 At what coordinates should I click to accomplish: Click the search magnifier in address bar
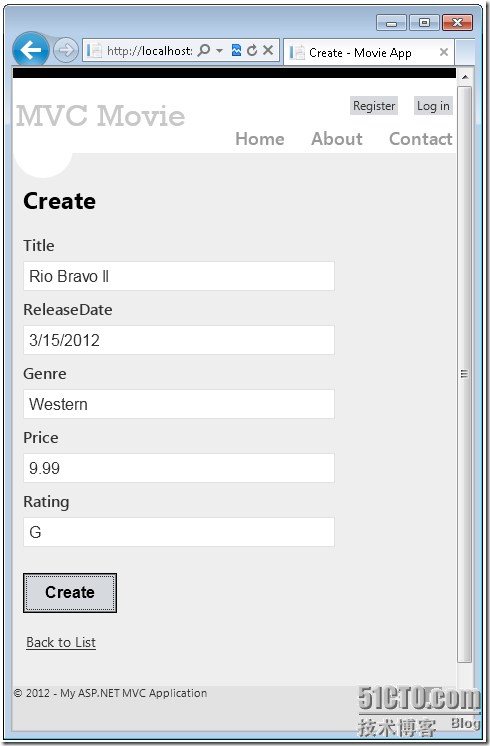click(204, 50)
